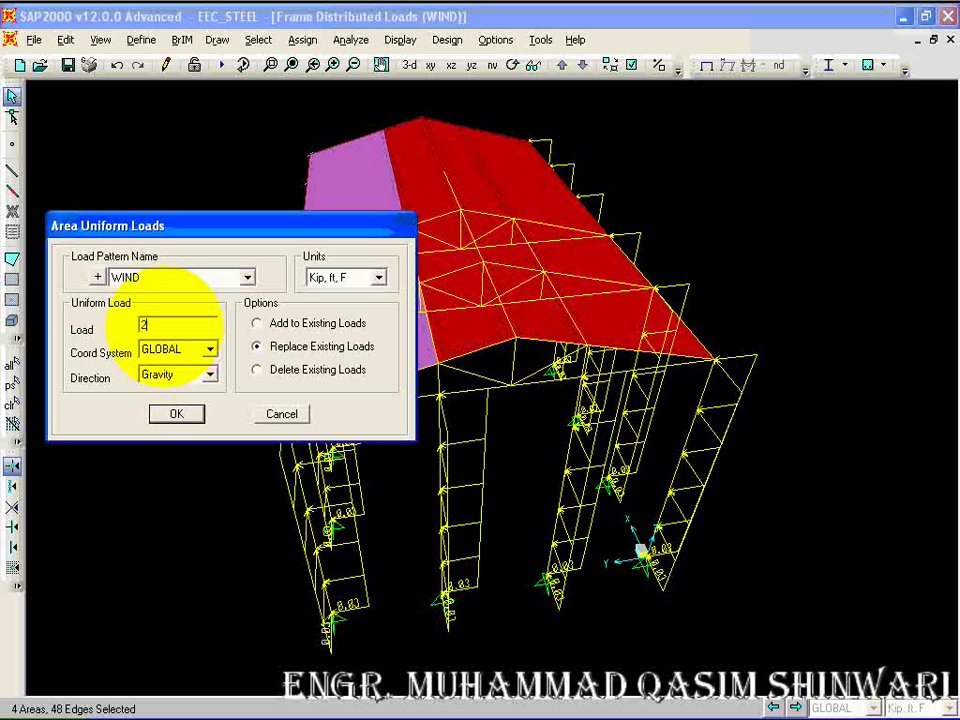Click the lock/unlock model icon
960x720 pixels.
coord(194,64)
